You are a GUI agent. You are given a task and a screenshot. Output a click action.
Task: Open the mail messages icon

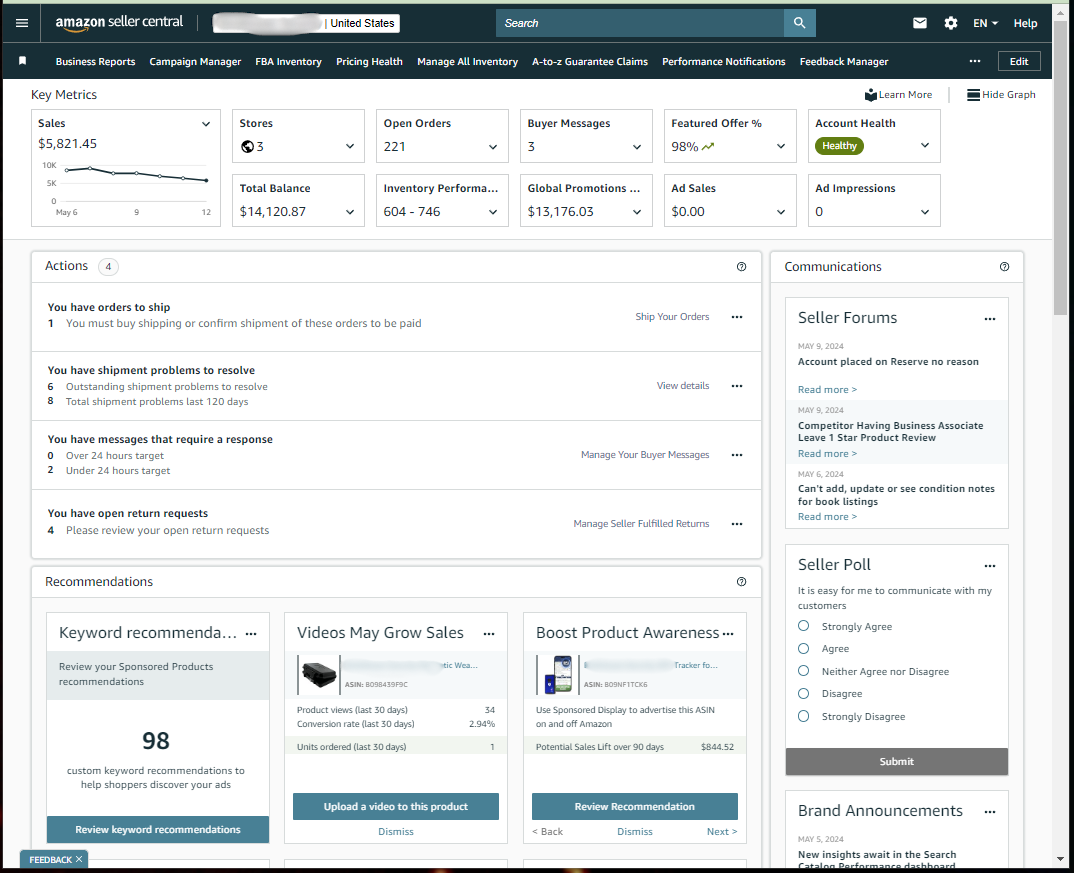(920, 23)
